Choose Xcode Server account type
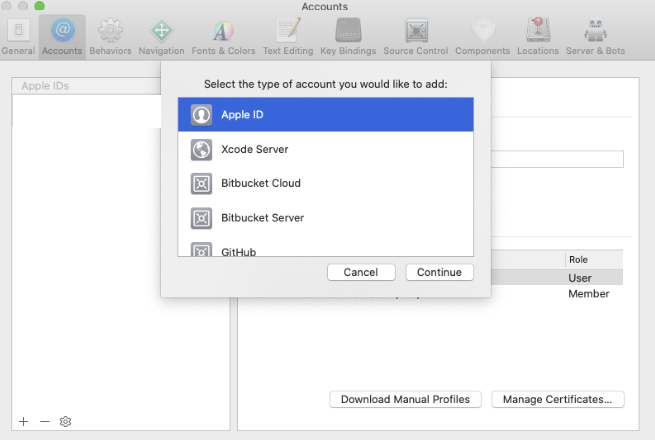 tap(325, 149)
